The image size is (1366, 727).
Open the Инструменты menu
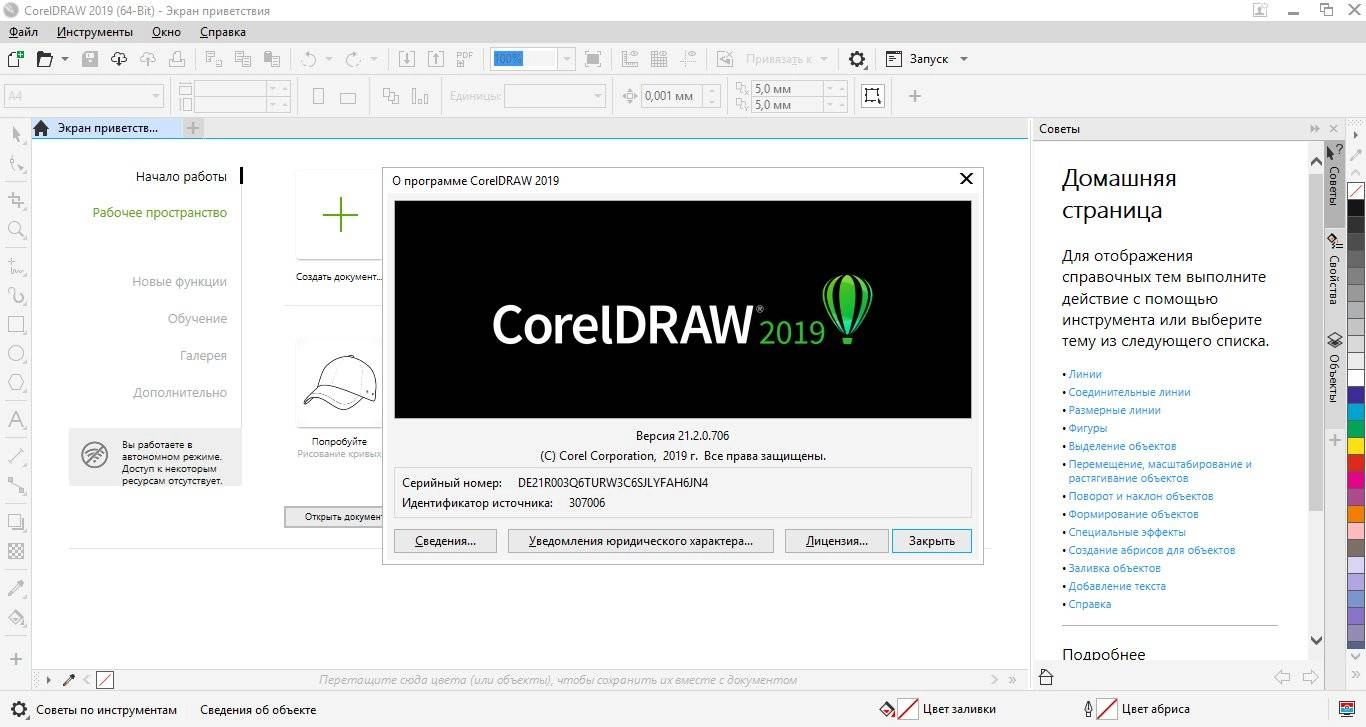(95, 31)
